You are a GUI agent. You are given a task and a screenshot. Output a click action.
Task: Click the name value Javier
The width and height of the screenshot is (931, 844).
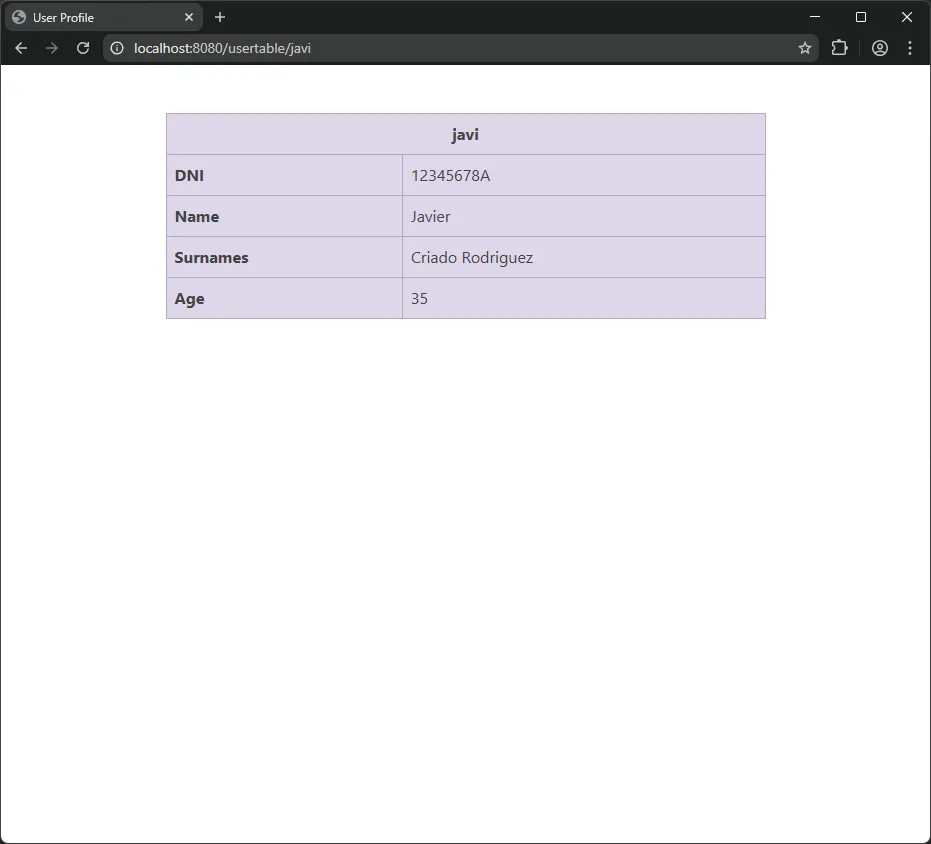pyautogui.click(x=430, y=216)
